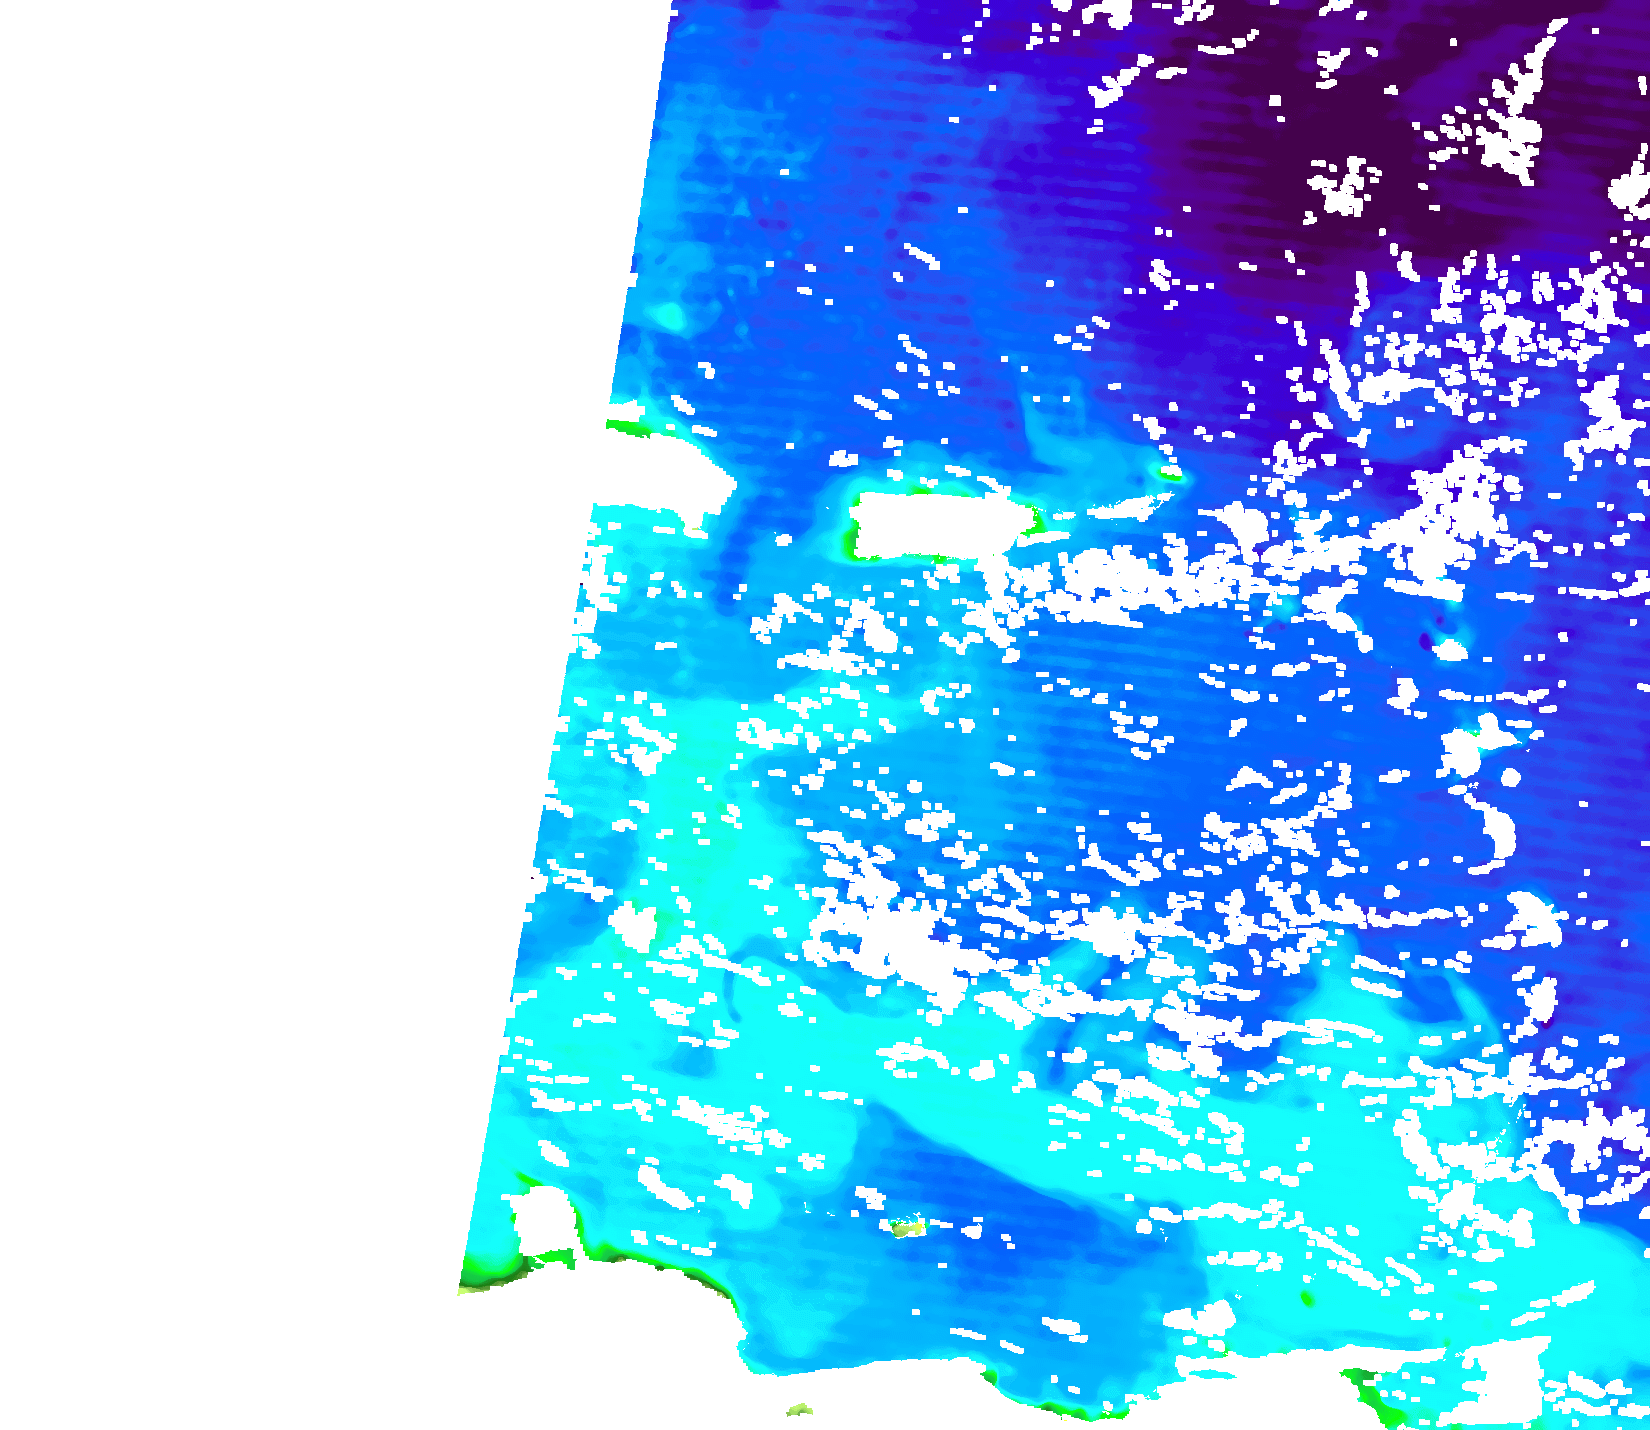Pick the tiny green spot in lower-right cyan water

pyautogui.click(x=1307, y=1299)
